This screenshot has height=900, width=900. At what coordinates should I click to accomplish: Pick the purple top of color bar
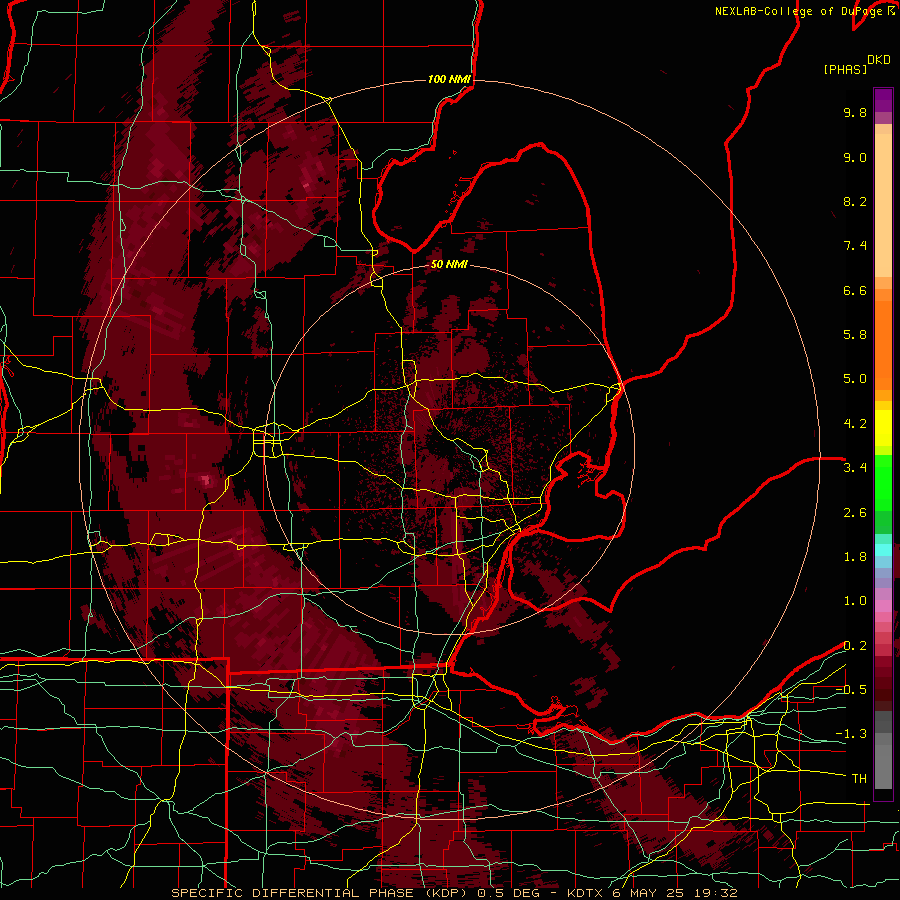click(883, 100)
